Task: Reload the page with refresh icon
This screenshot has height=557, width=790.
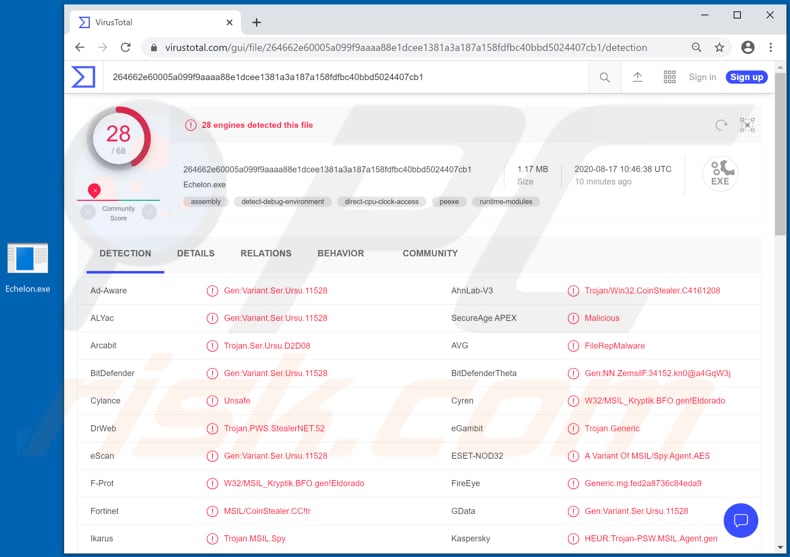Action: [x=126, y=47]
